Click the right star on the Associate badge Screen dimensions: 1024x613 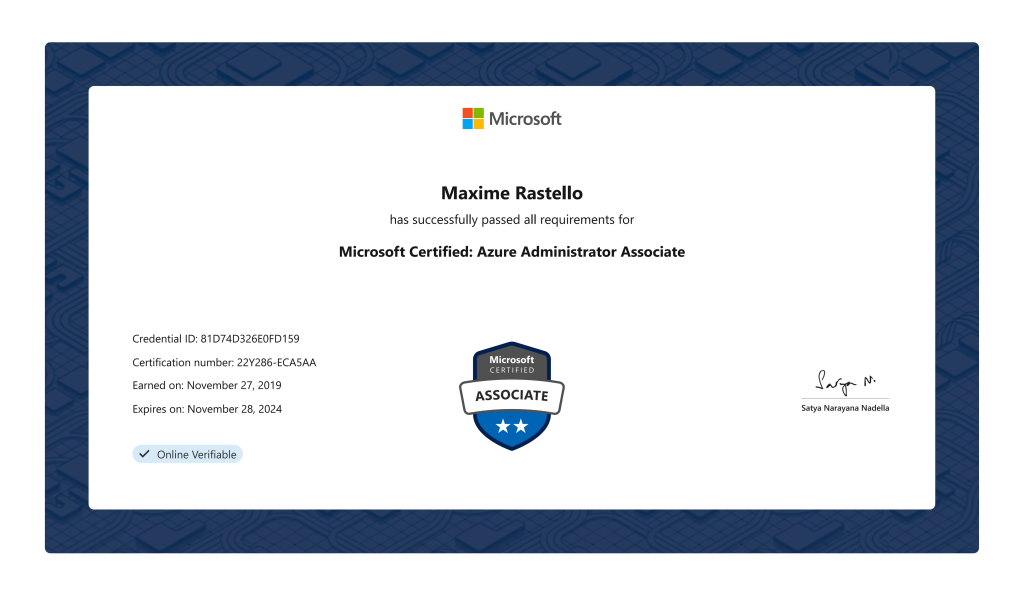pos(521,425)
